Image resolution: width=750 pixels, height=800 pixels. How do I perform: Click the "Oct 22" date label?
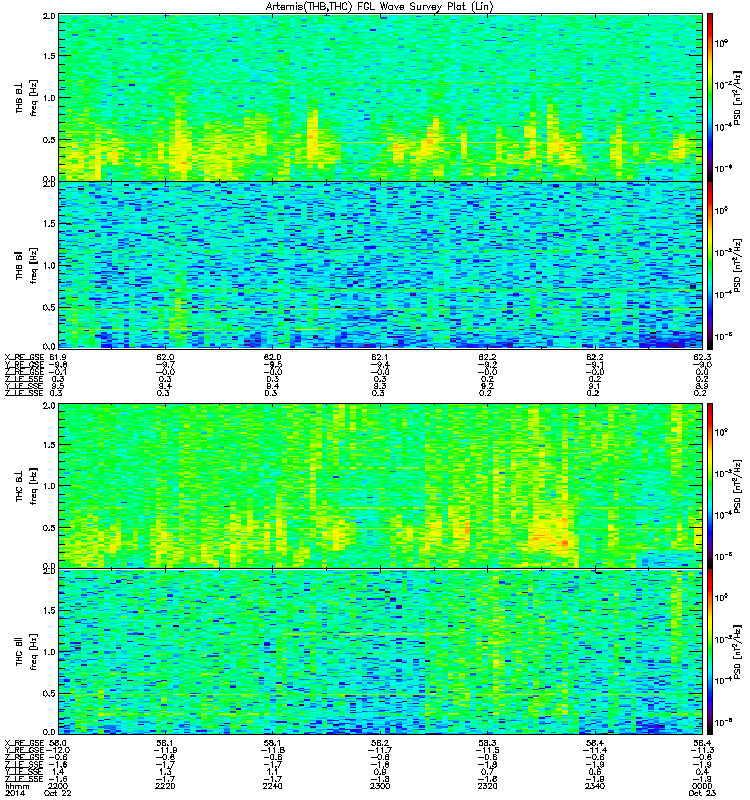tap(58, 793)
